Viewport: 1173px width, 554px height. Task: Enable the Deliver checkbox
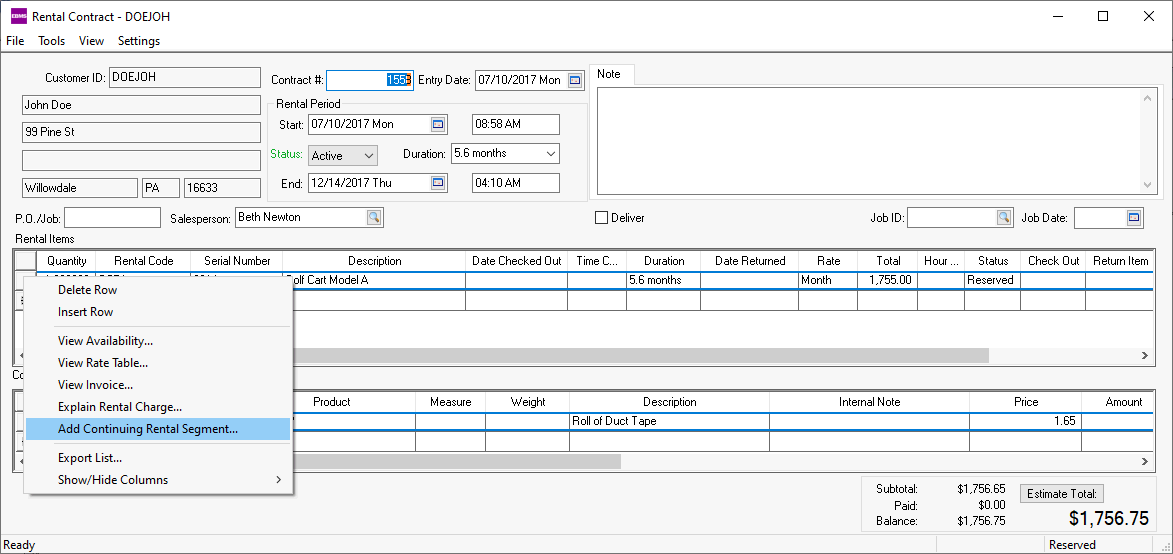602,217
